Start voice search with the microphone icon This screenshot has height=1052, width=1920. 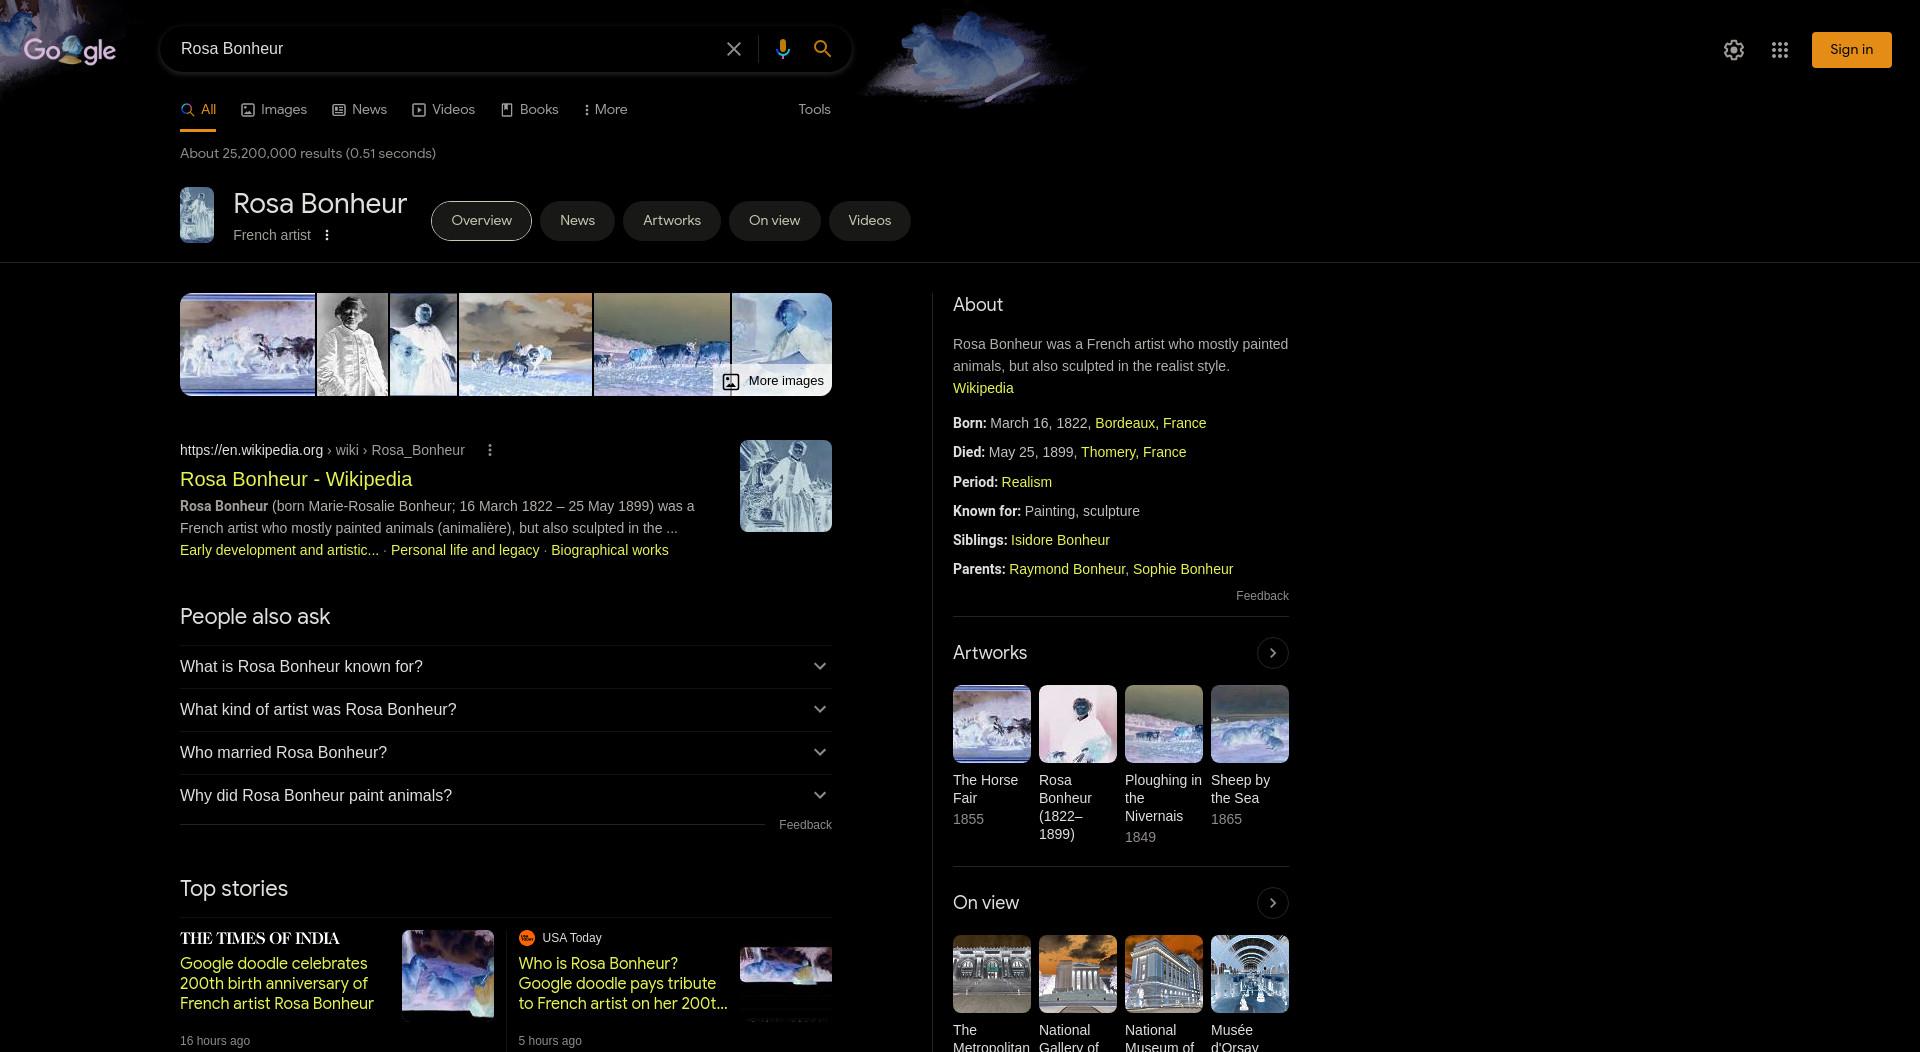(783, 49)
